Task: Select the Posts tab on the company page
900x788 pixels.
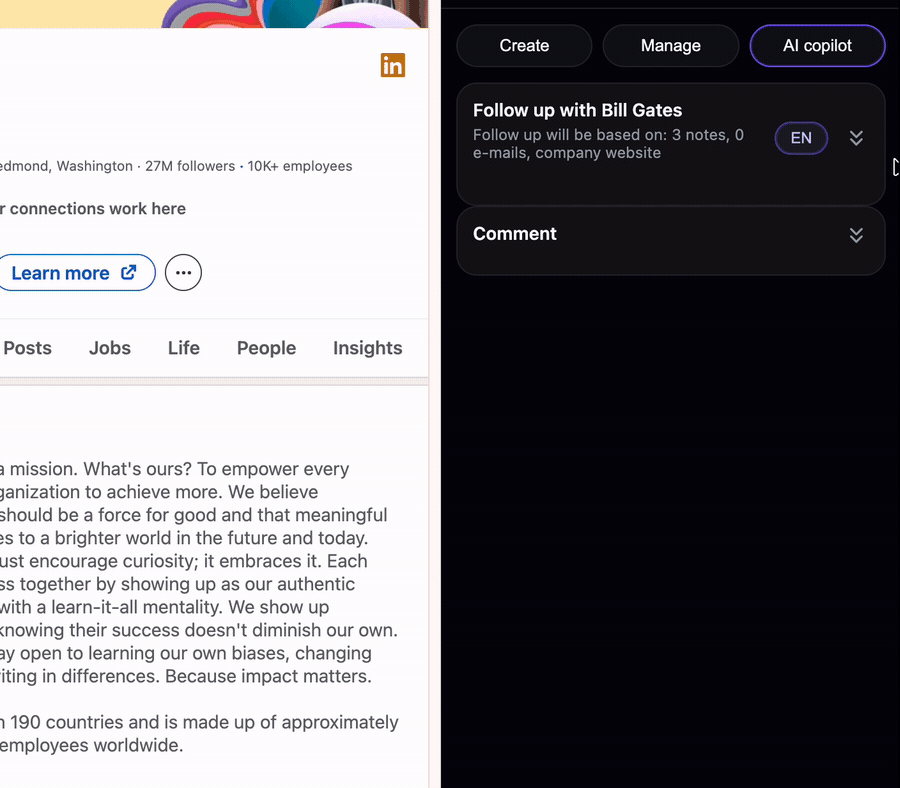Action: [27, 348]
